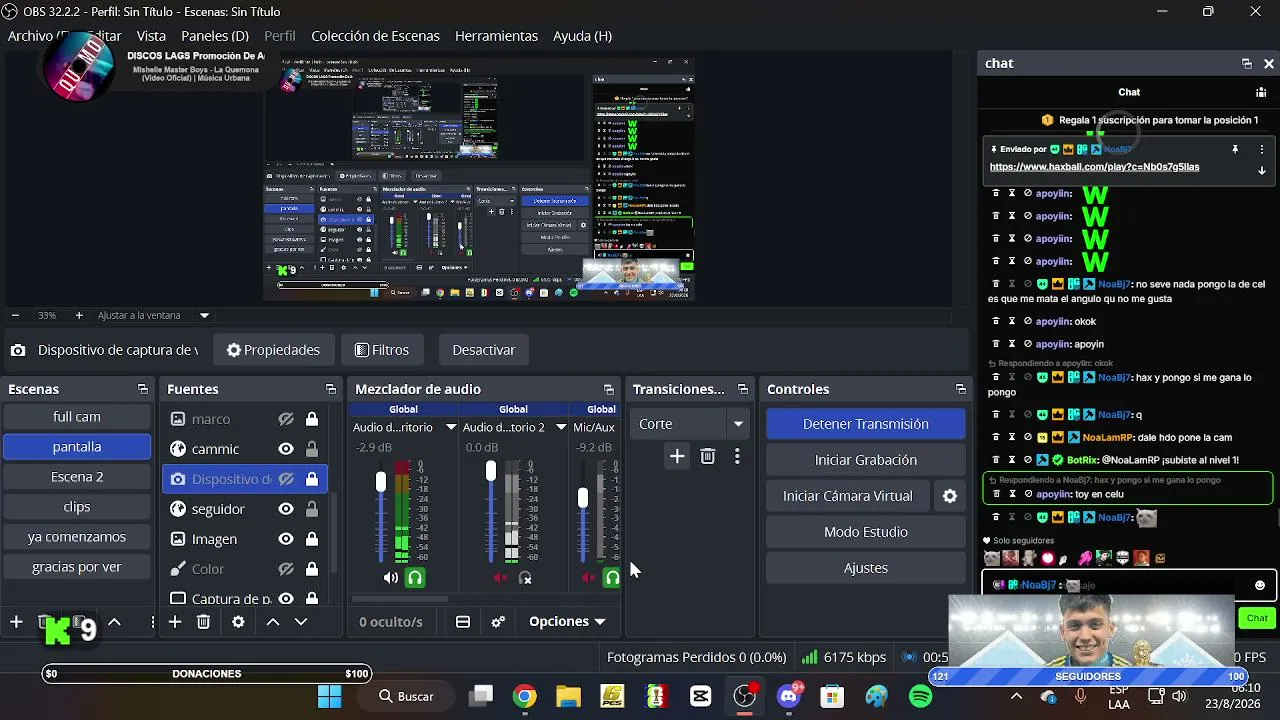Image resolution: width=1280 pixels, height=720 pixels.
Task: Open the Paneles menu
Action: click(215, 36)
